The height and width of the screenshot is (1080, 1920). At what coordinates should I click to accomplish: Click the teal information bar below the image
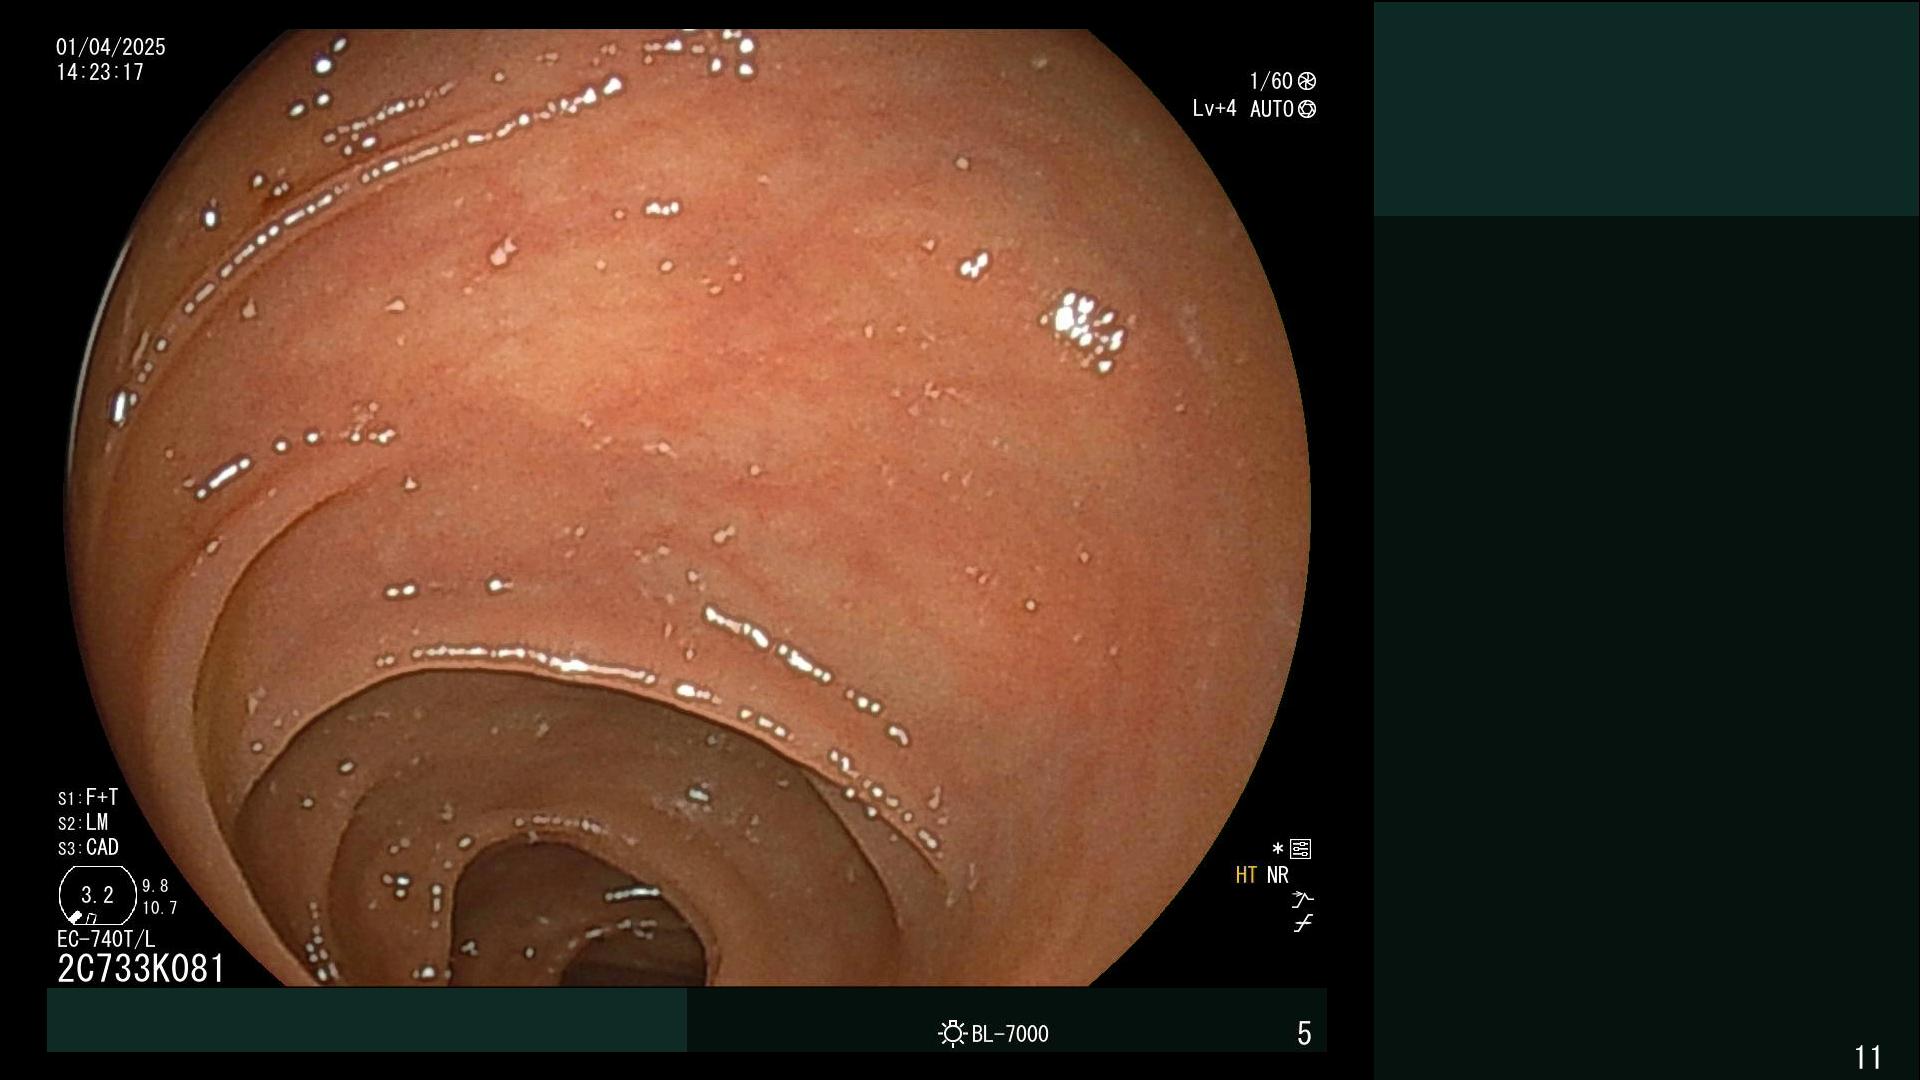367,1020
